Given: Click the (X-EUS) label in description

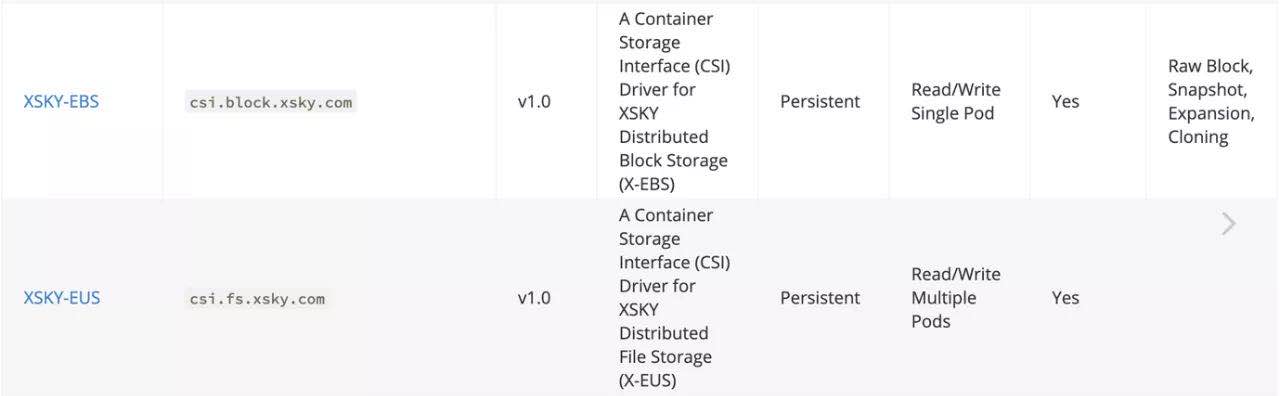Looking at the screenshot, I should click(x=648, y=381).
